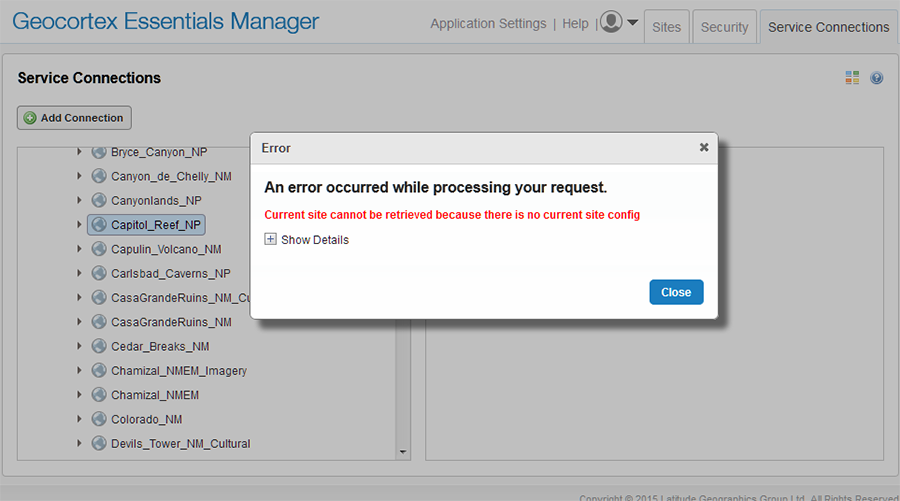This screenshot has width=900, height=501.
Task: Select the Canyonlands_NP connection
Action: click(156, 201)
